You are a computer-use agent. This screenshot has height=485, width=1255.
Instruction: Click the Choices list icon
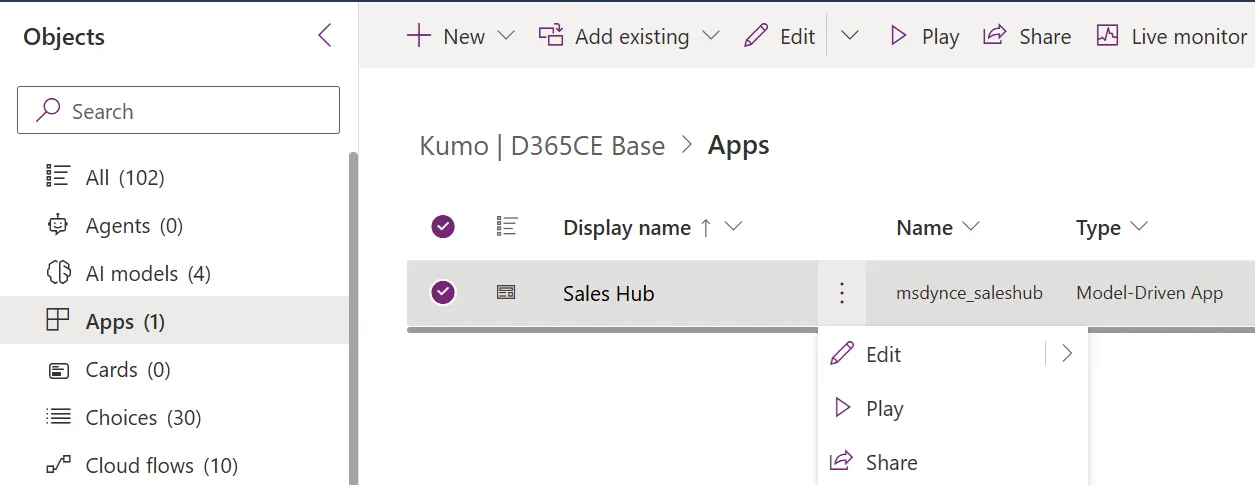coord(58,417)
